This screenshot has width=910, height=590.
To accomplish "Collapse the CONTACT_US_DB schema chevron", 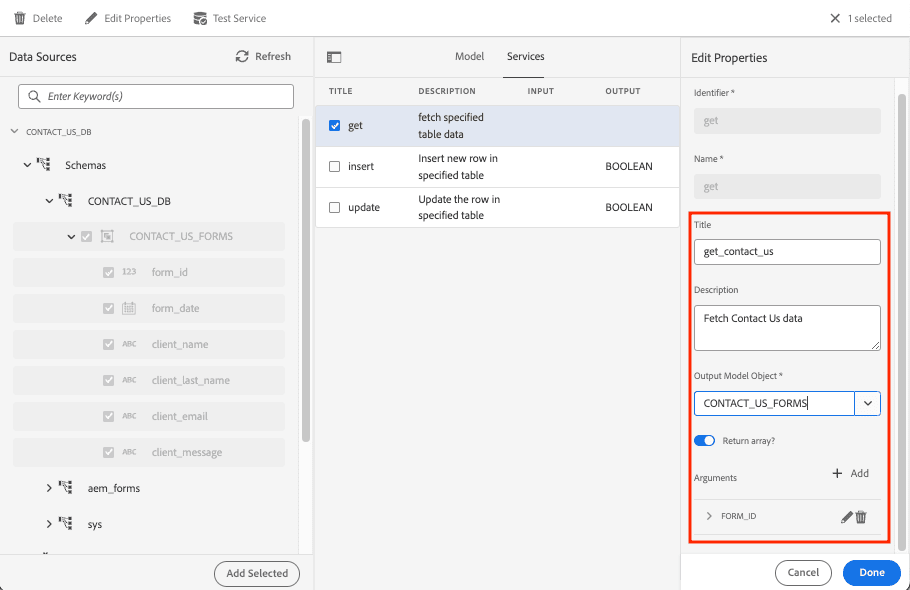I will (x=49, y=201).
